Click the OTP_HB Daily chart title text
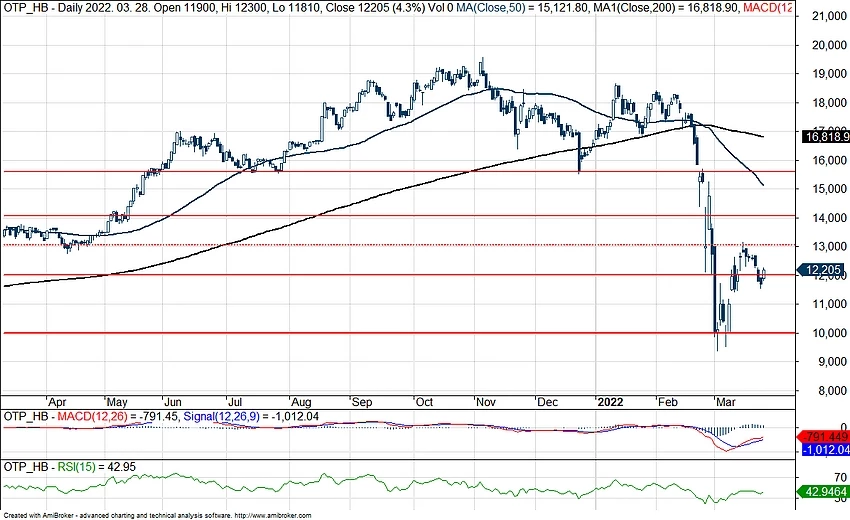The image size is (850, 520). tap(52, 8)
